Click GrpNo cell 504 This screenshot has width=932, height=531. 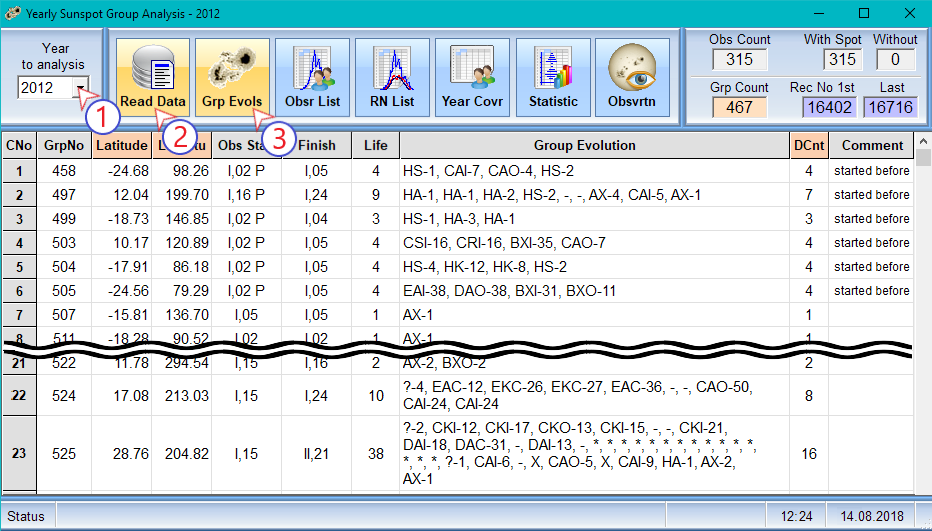pyautogui.click(x=64, y=267)
